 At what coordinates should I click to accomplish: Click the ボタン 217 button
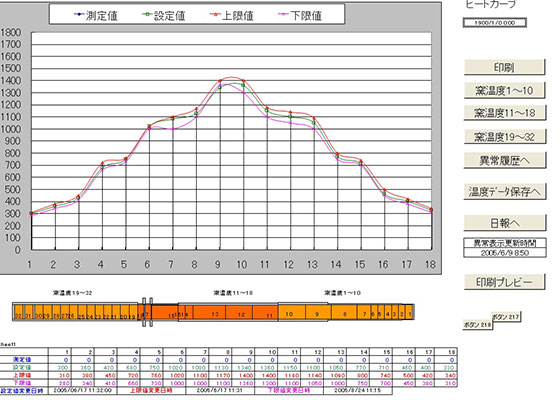point(506,316)
